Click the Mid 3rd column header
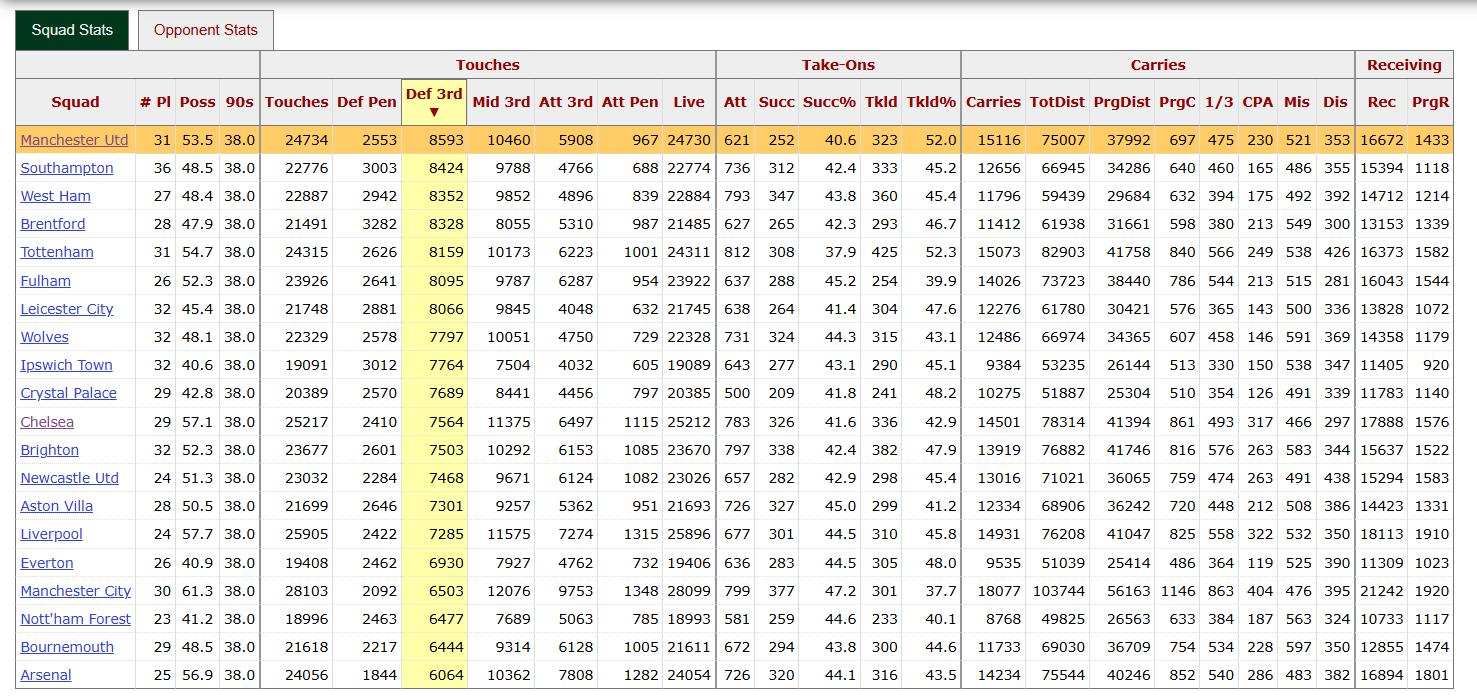 (x=501, y=102)
